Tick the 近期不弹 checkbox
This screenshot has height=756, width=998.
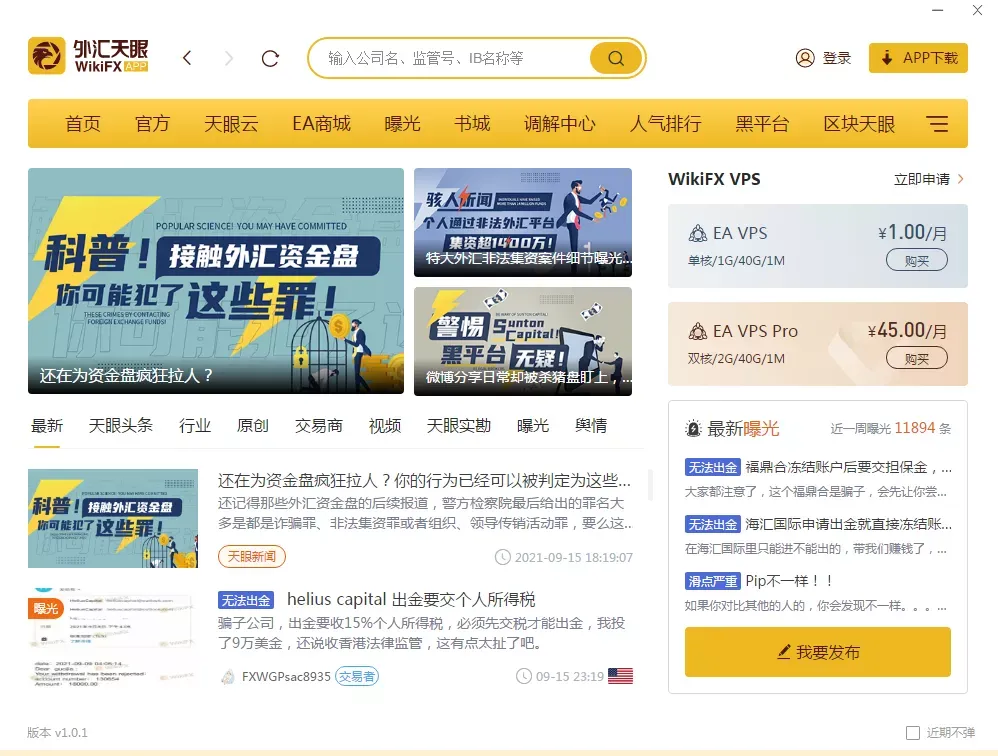(913, 733)
